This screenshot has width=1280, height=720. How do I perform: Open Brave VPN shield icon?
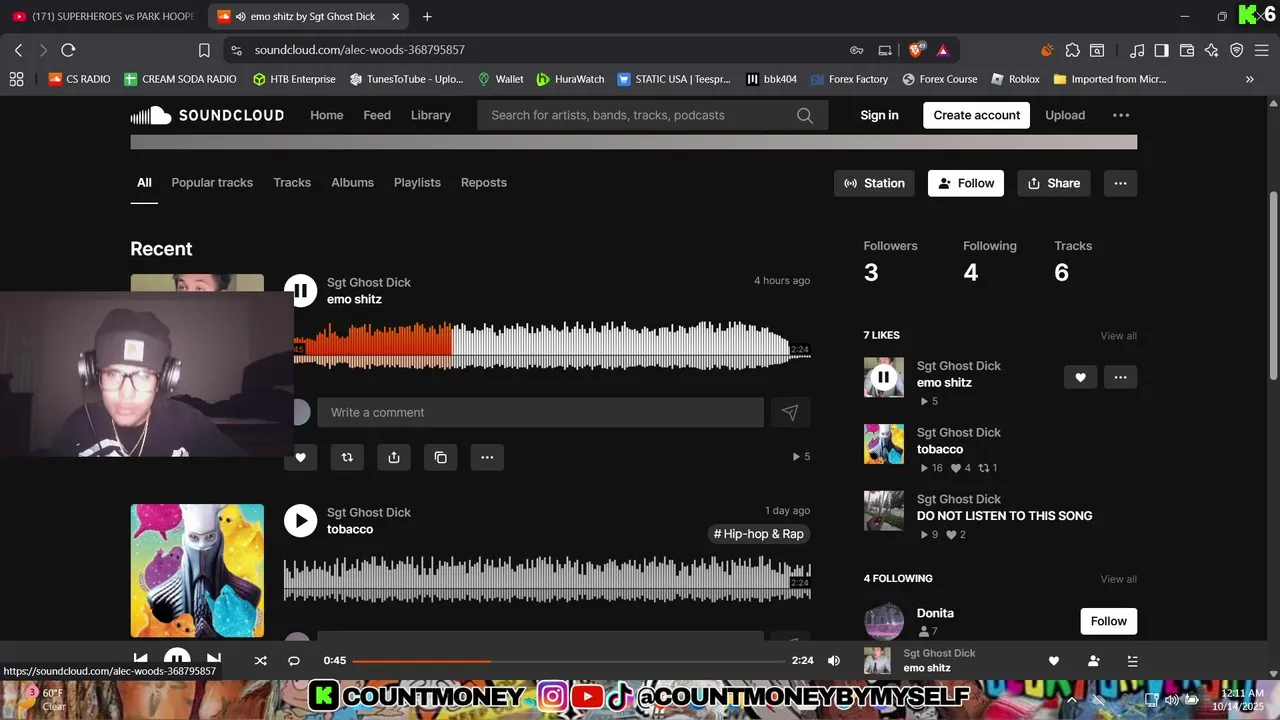point(1237,50)
